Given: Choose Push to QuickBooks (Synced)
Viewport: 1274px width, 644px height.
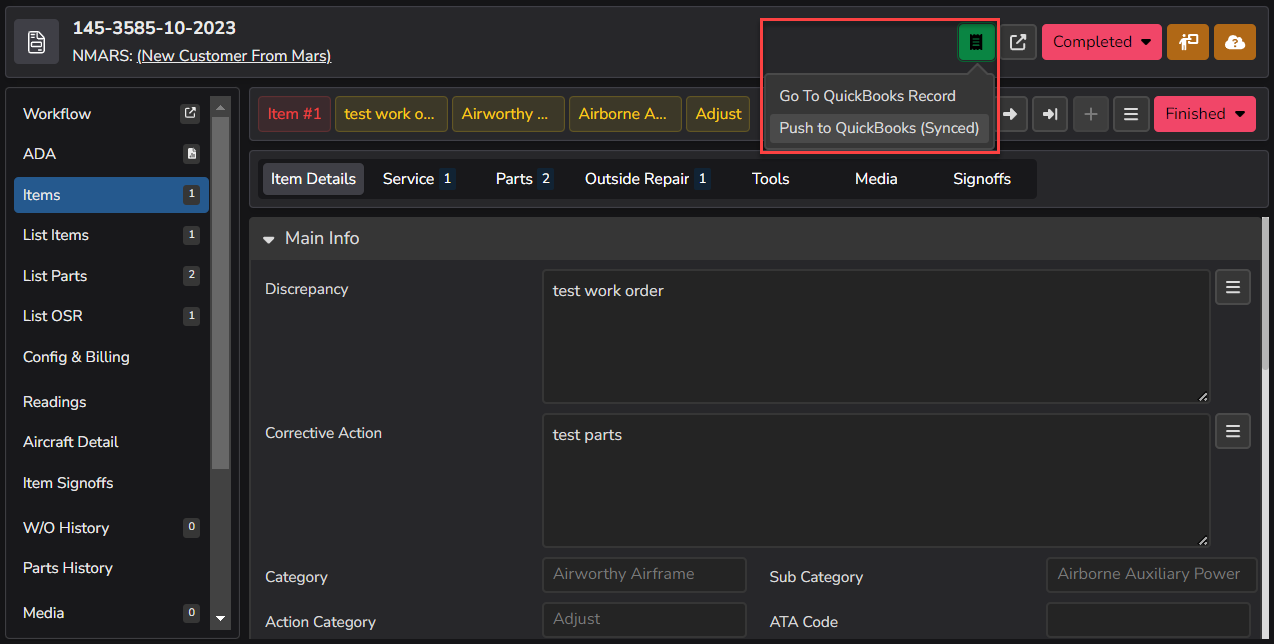Looking at the screenshot, I should (879, 128).
